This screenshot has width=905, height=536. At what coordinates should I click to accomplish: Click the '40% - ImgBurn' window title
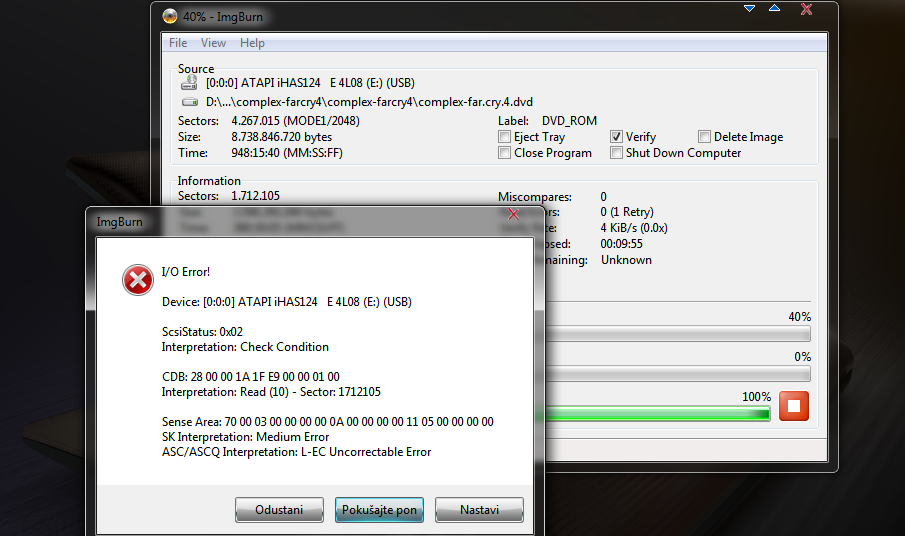coord(223,17)
